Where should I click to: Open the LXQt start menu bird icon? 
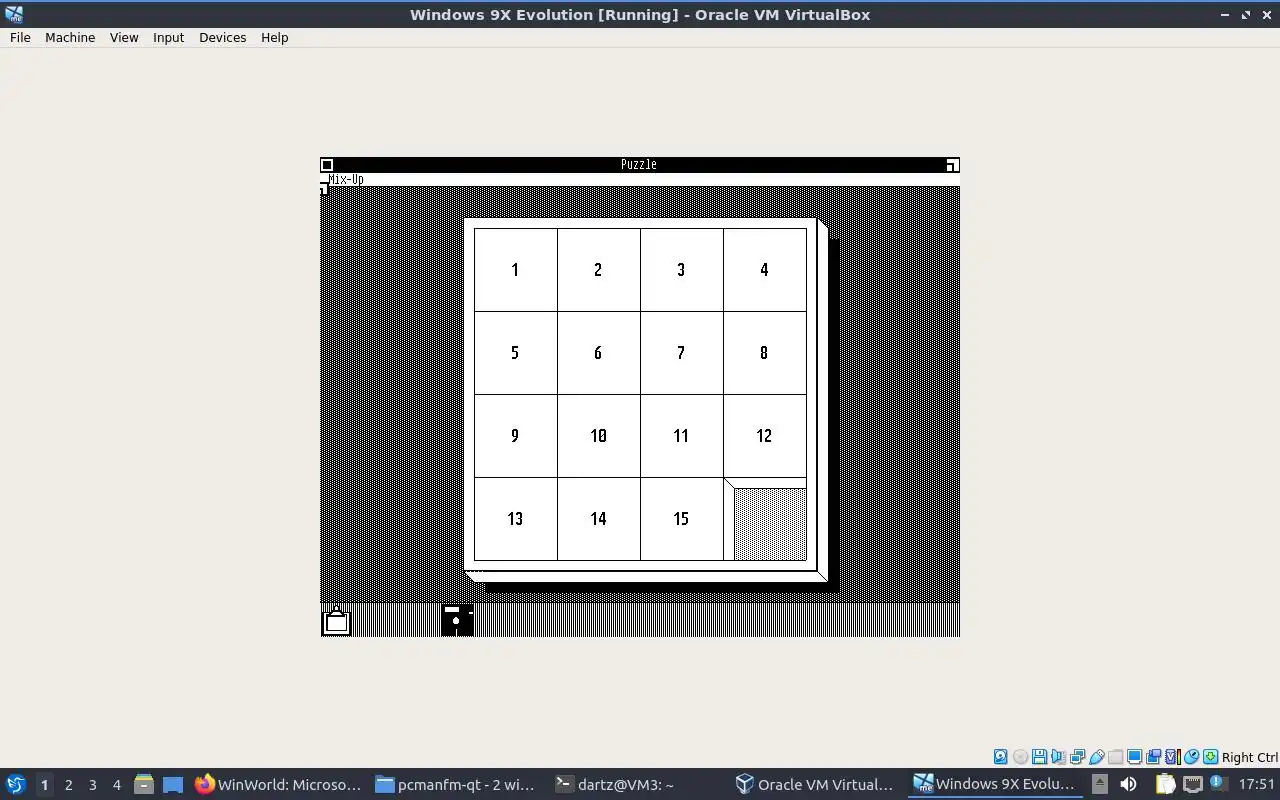[x=16, y=785]
